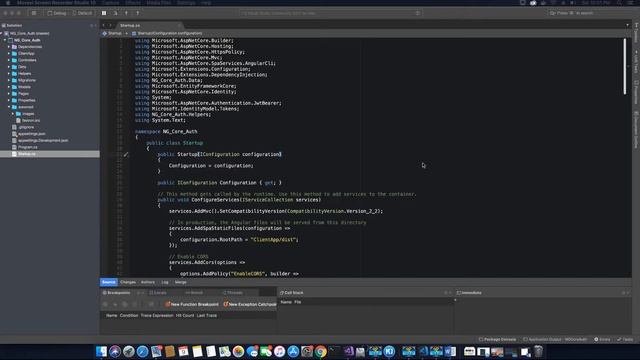Show the Tasks pad
Image resolution: width=640 pixels, height=360 pixels.
tap(625, 340)
